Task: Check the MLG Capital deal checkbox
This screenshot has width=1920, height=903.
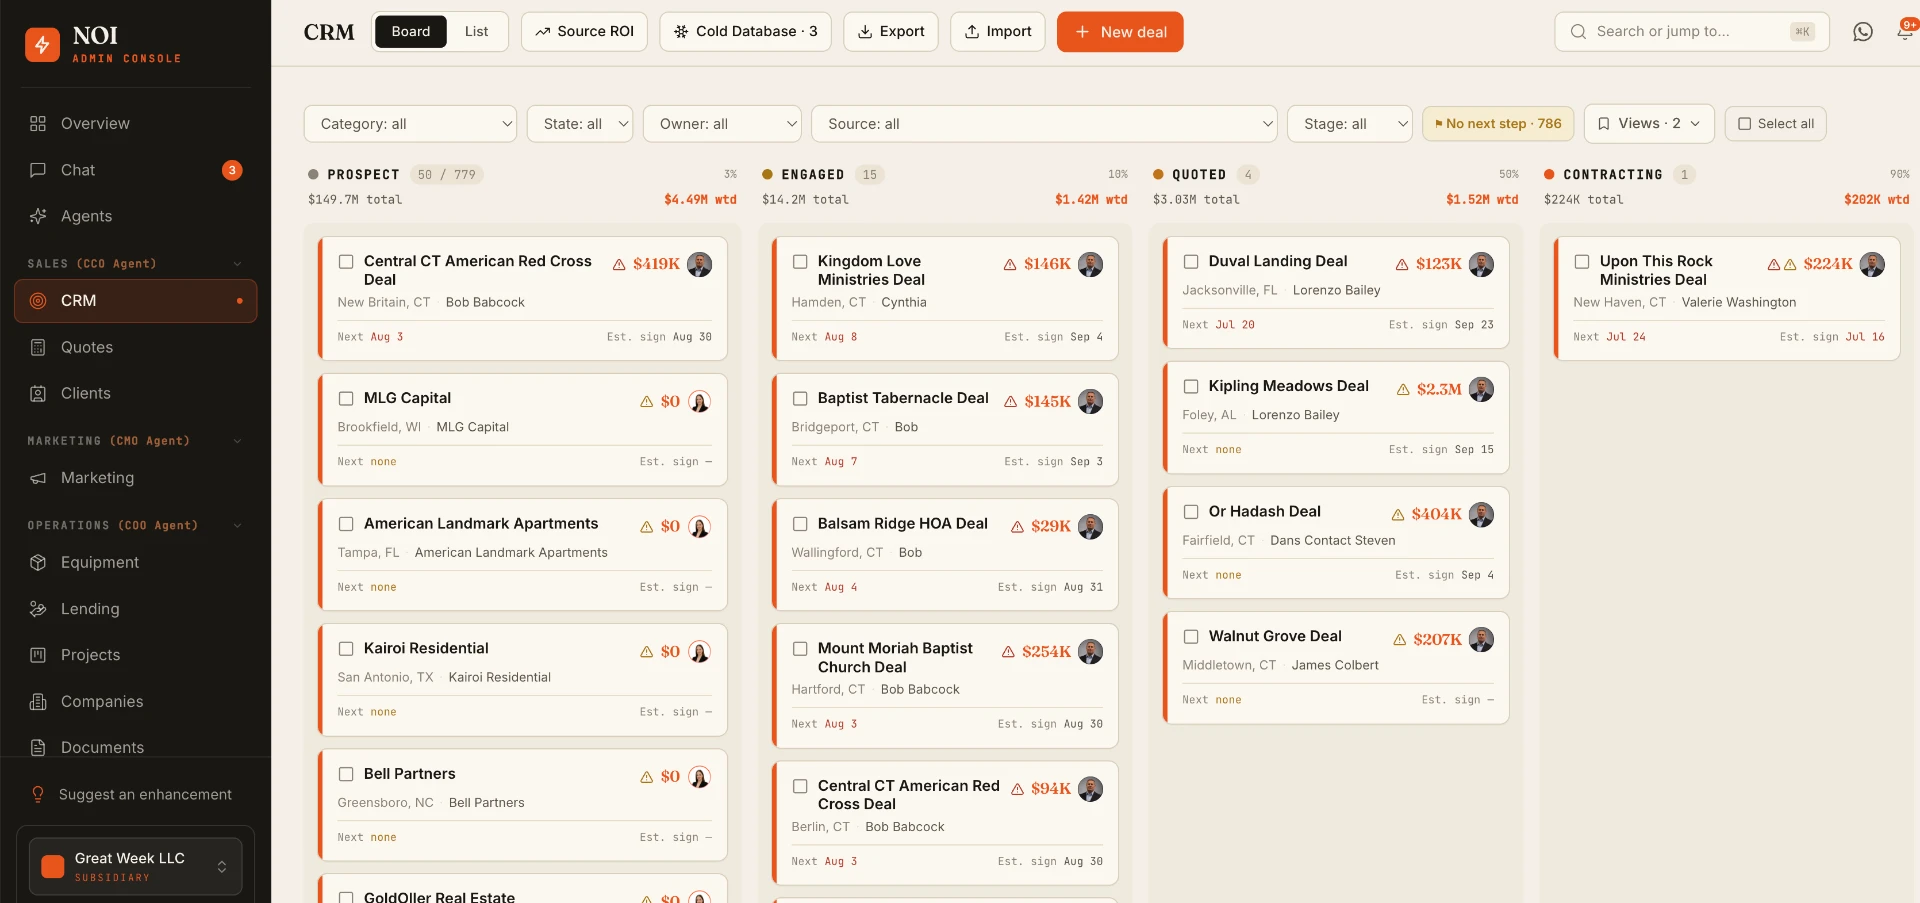Action: (346, 398)
